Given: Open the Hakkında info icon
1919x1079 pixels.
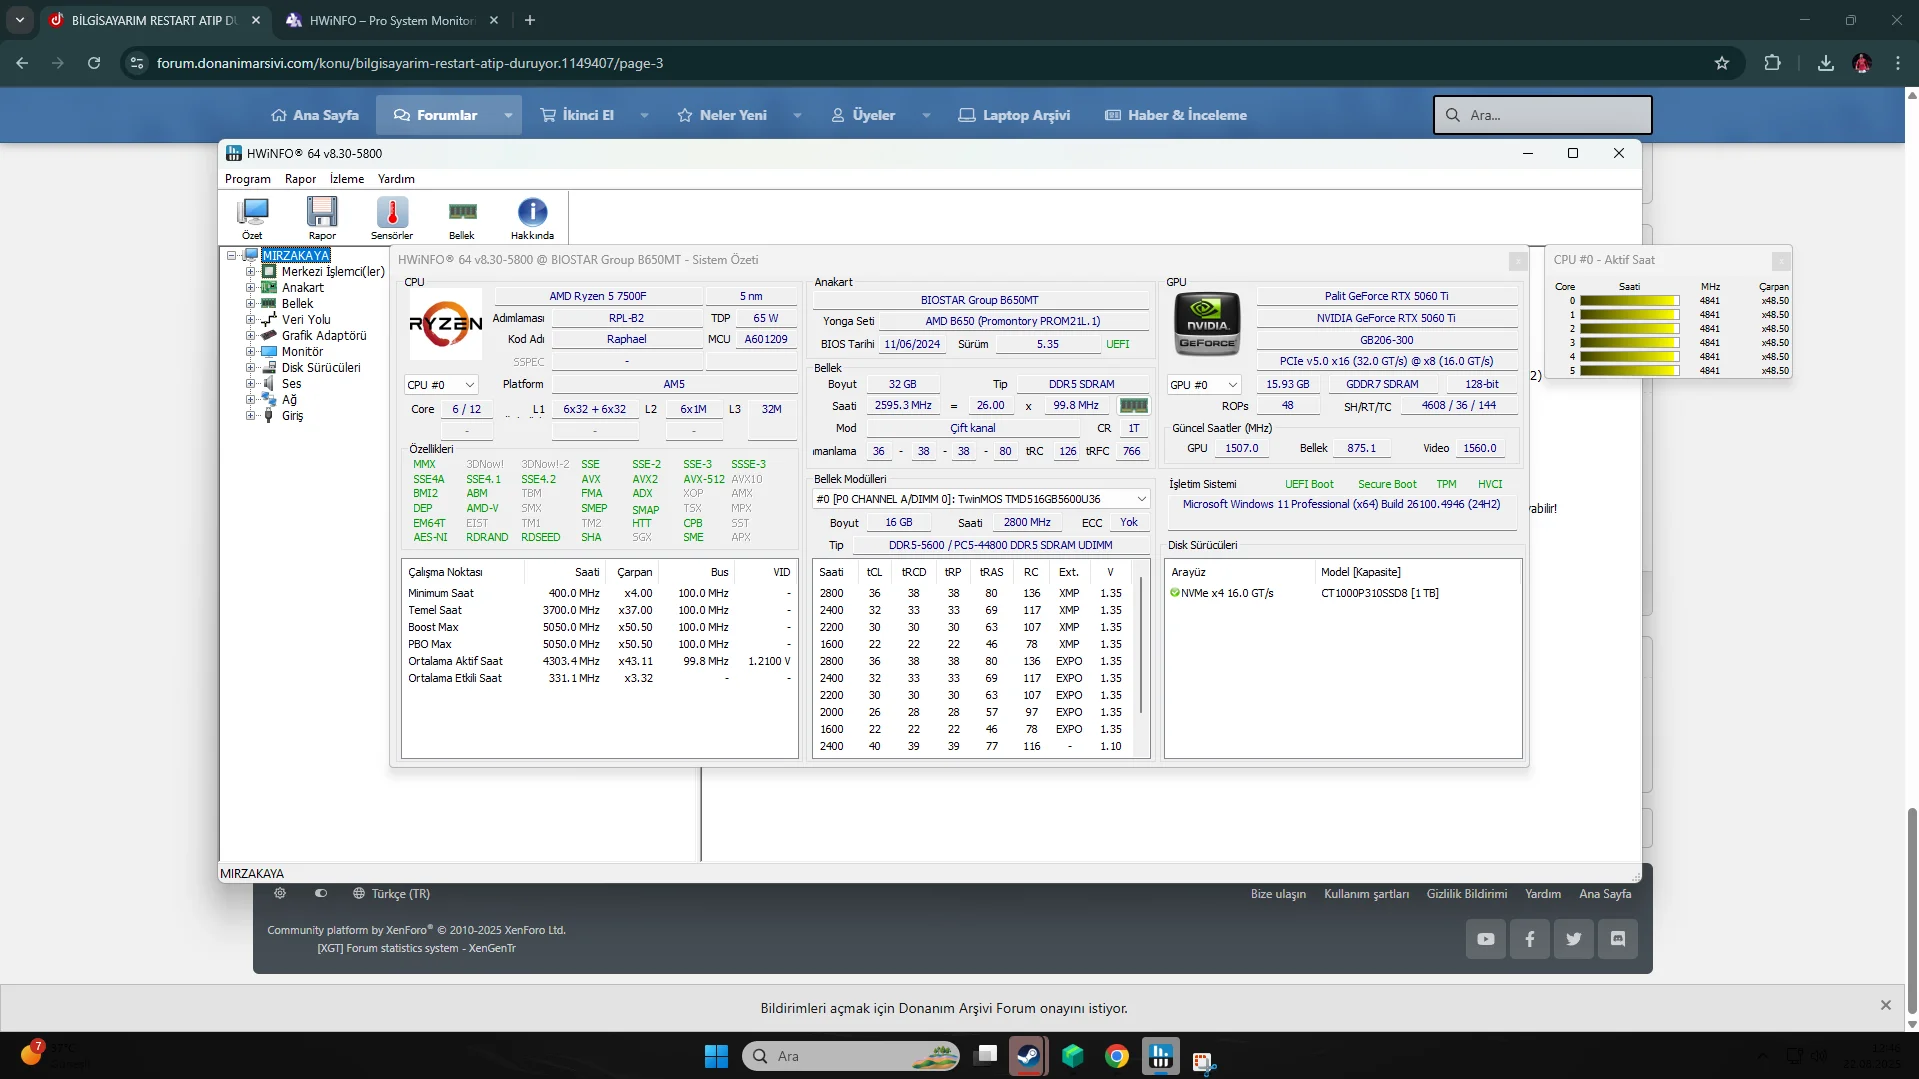Looking at the screenshot, I should click(532, 212).
